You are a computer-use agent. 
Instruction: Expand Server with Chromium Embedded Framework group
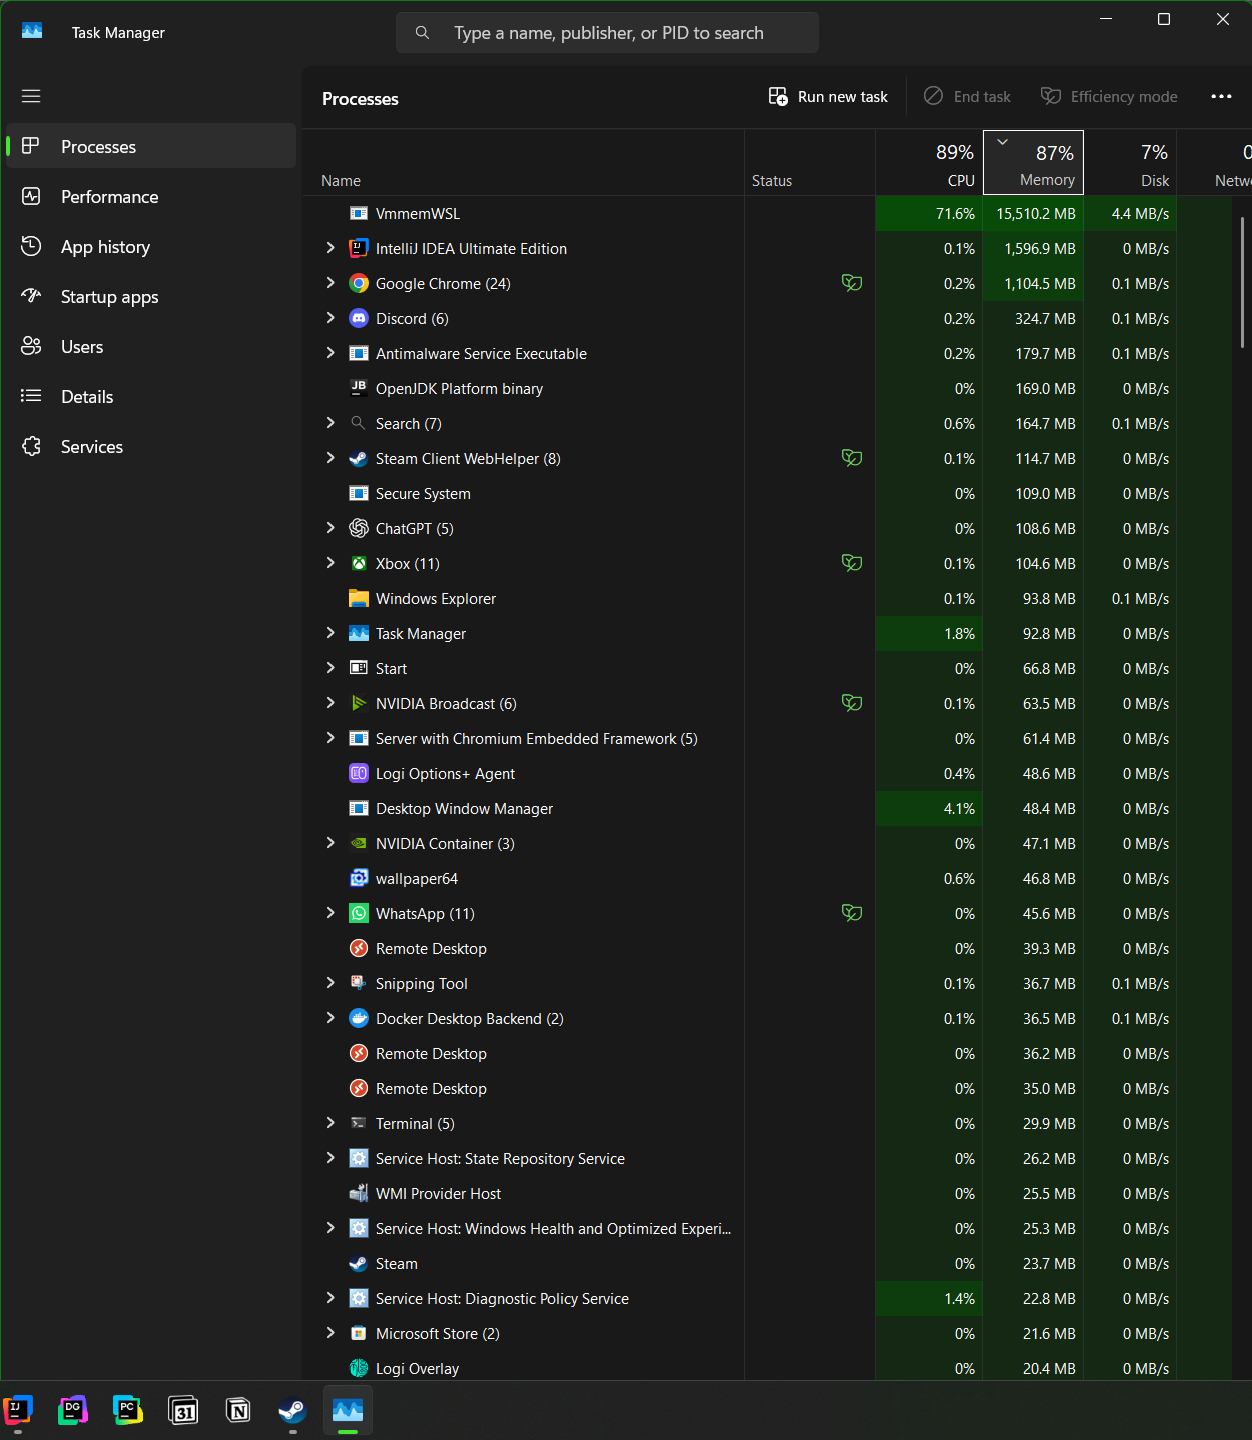(330, 737)
